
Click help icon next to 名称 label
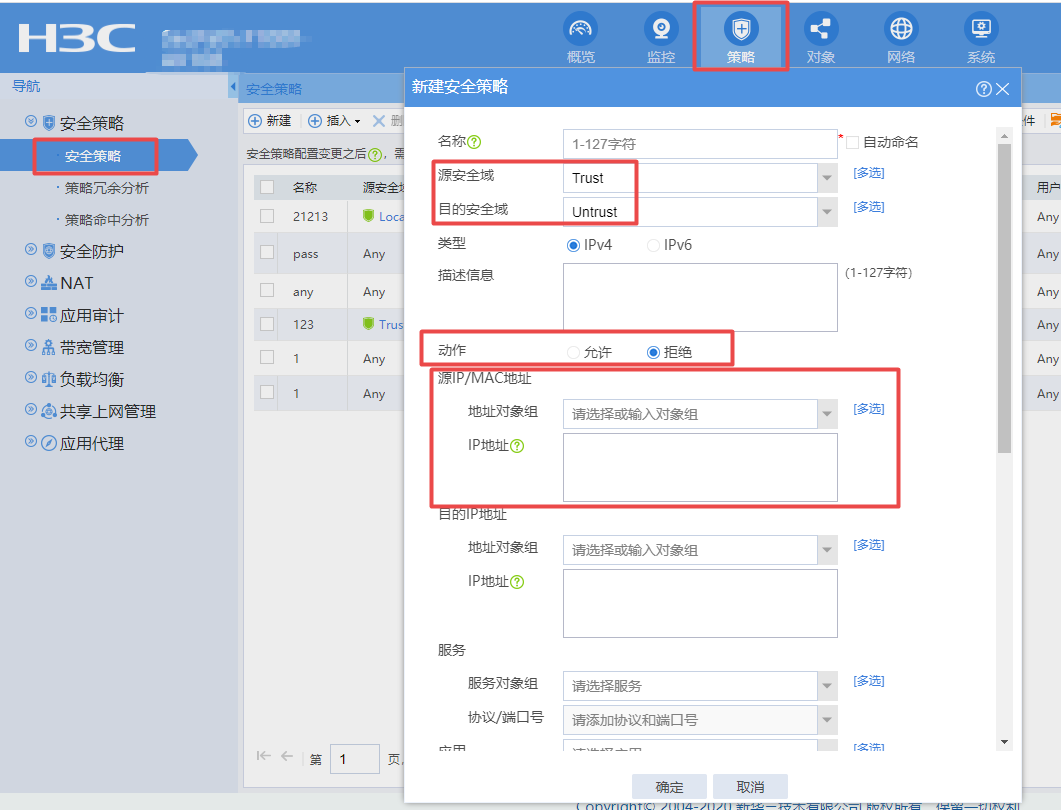tap(474, 141)
